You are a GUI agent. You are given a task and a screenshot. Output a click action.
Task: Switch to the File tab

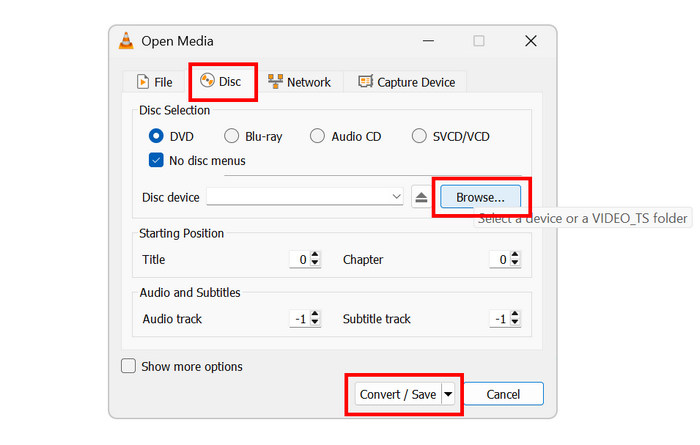pyautogui.click(x=154, y=82)
